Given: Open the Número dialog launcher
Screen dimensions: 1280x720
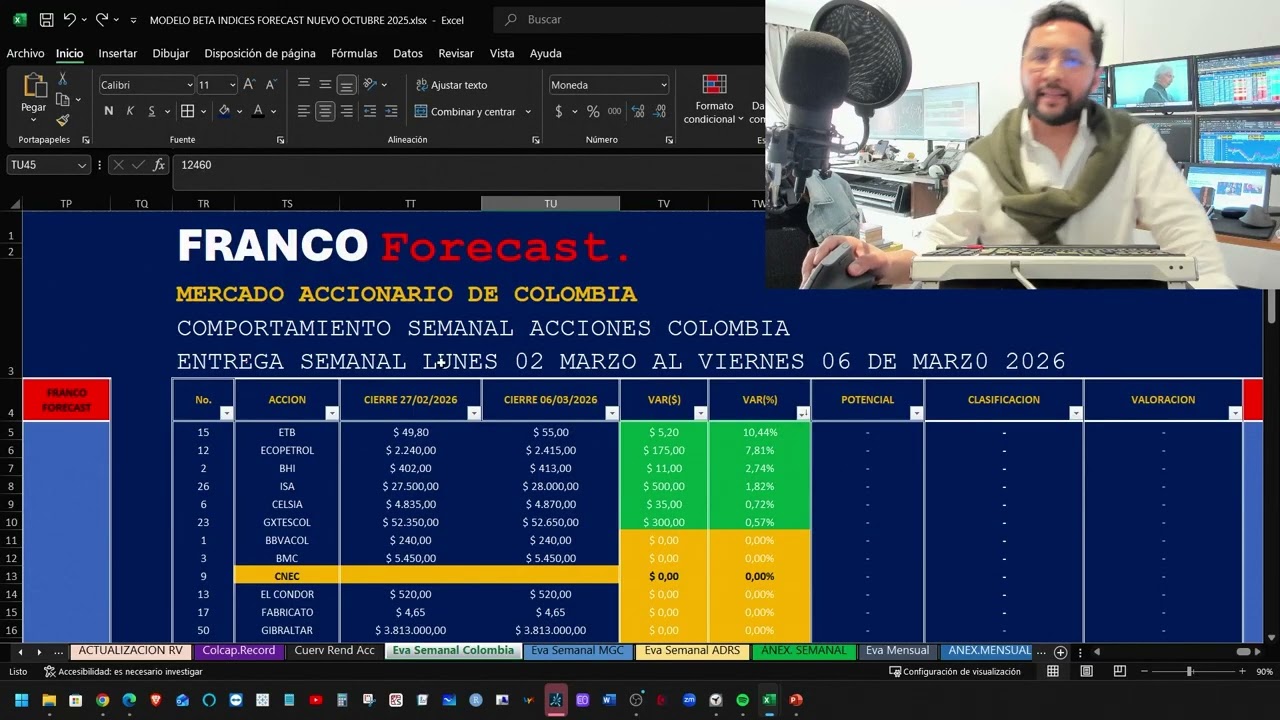Looking at the screenshot, I should [668, 140].
